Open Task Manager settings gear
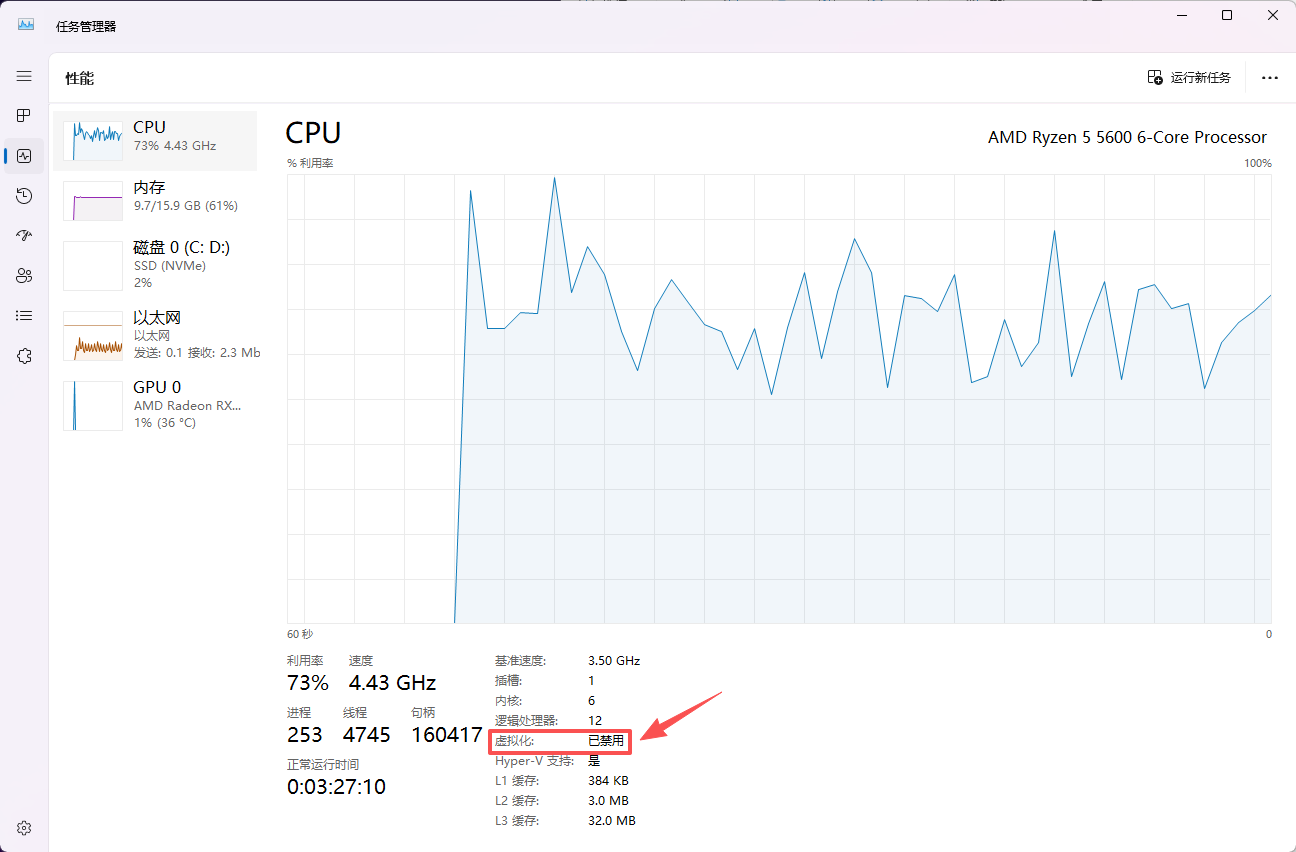 [x=24, y=828]
